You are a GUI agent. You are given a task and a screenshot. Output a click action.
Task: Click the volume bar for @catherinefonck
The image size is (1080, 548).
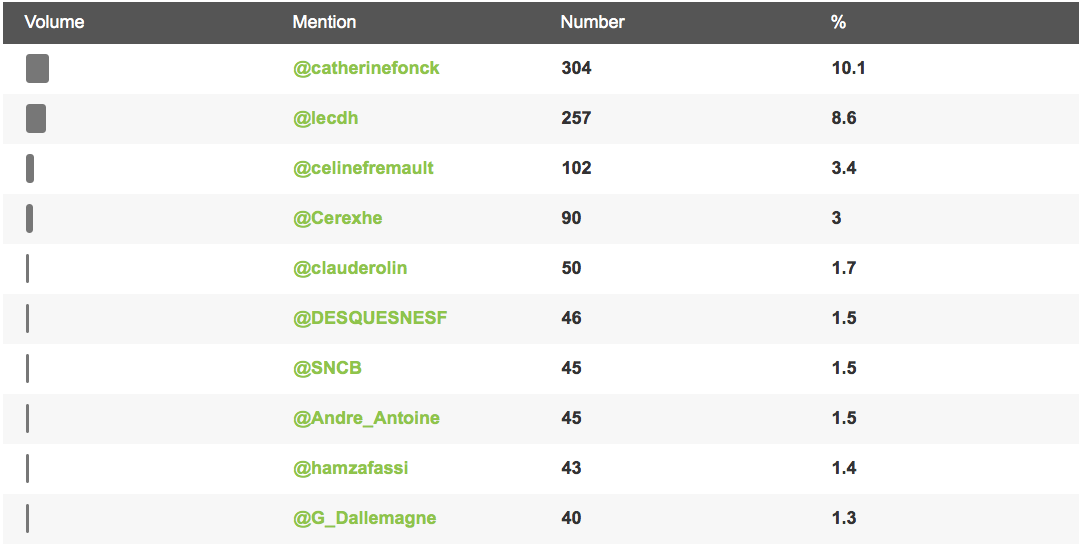(x=37, y=68)
